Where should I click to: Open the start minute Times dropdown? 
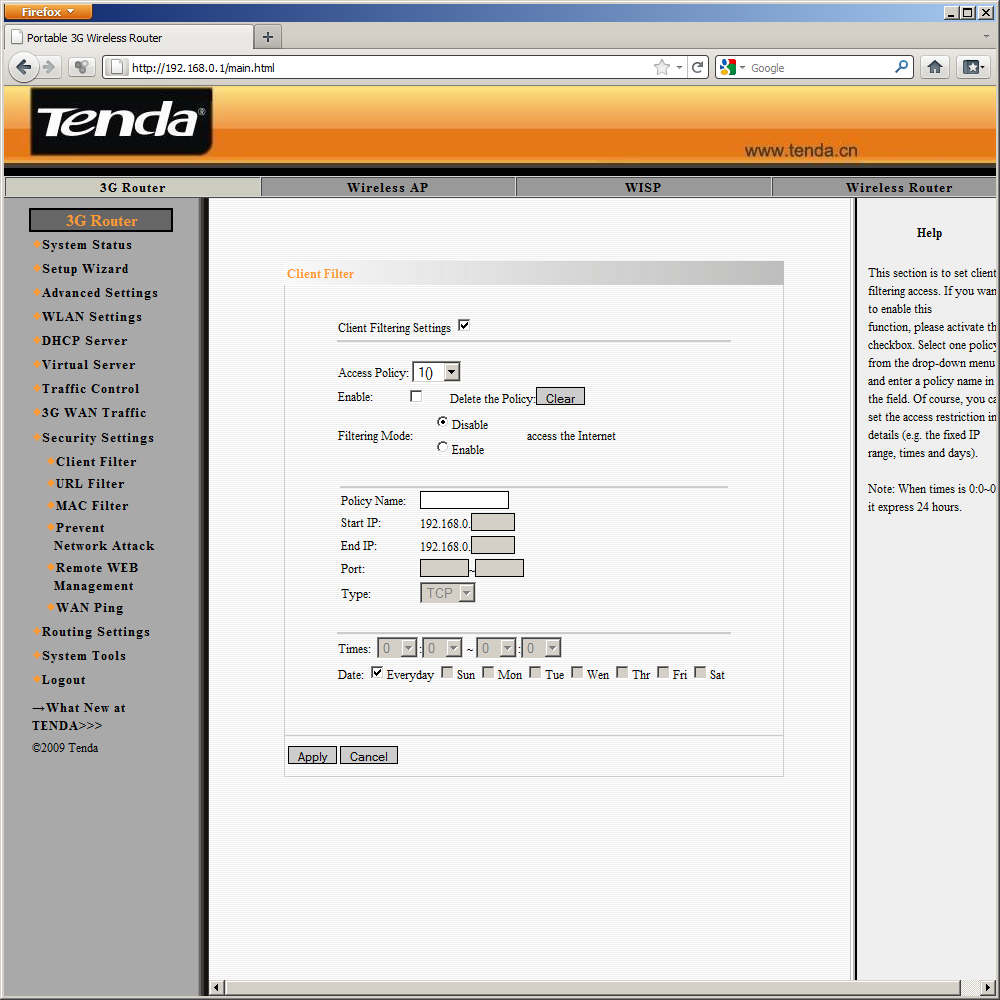pyautogui.click(x=442, y=648)
